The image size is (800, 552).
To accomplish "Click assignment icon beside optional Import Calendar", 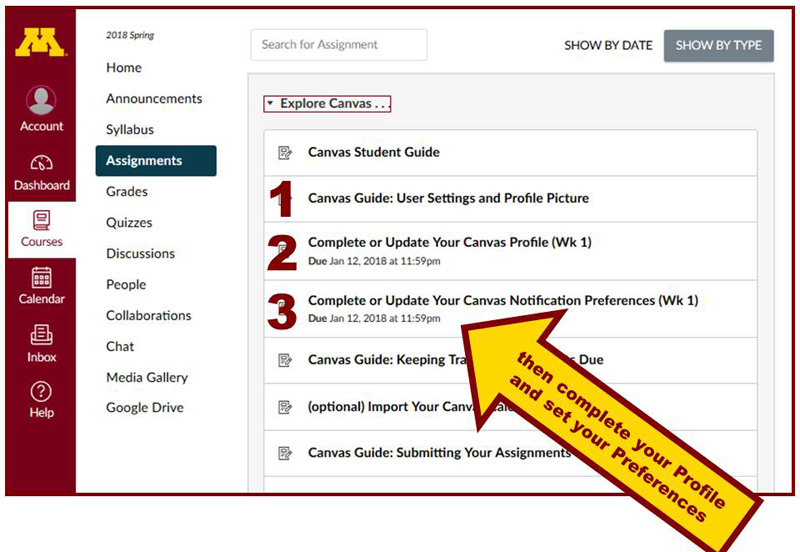I will point(285,407).
